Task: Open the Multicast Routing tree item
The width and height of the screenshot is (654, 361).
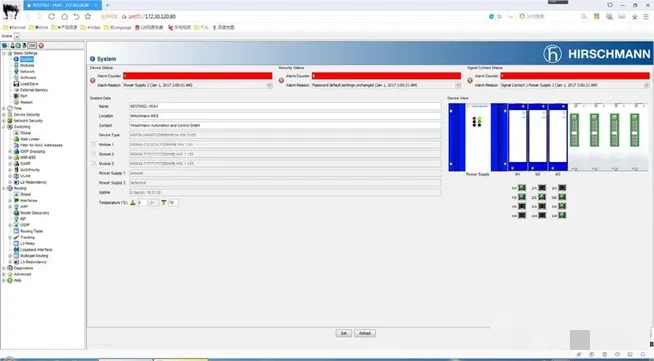Action: [x=34, y=256]
